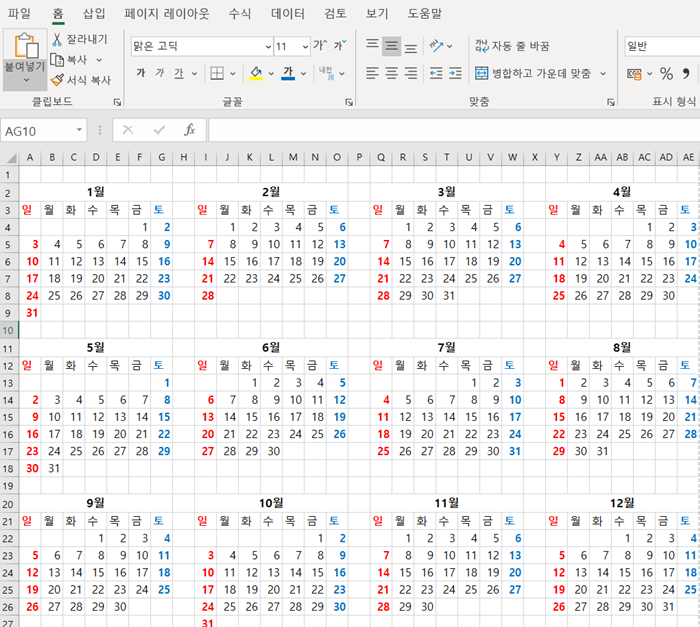The image size is (700, 627).
Task: Switch to the Data (데이터) tab
Action: (x=288, y=13)
